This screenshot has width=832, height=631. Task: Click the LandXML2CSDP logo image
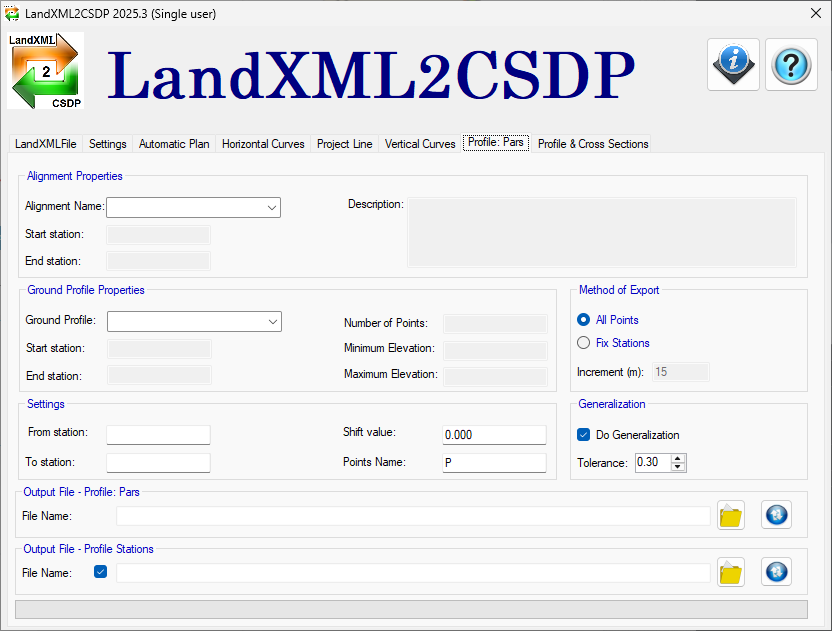45,70
